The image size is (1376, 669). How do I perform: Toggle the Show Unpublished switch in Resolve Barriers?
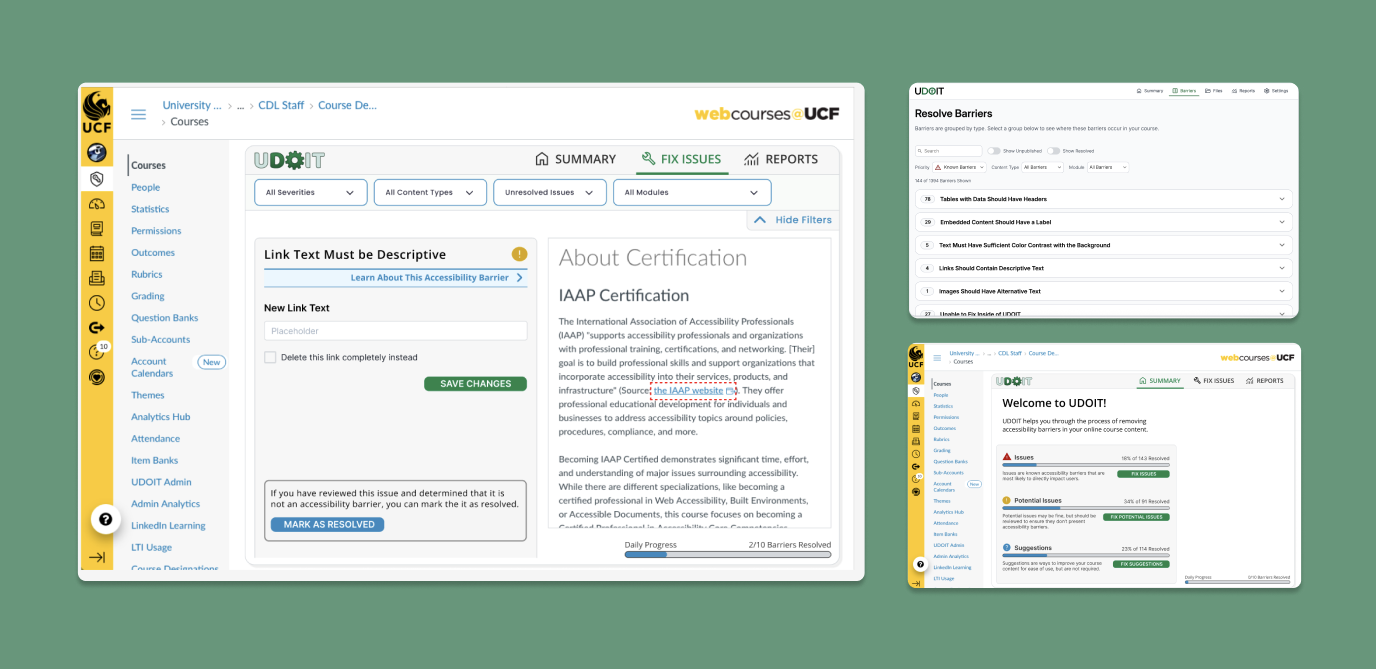pos(994,151)
